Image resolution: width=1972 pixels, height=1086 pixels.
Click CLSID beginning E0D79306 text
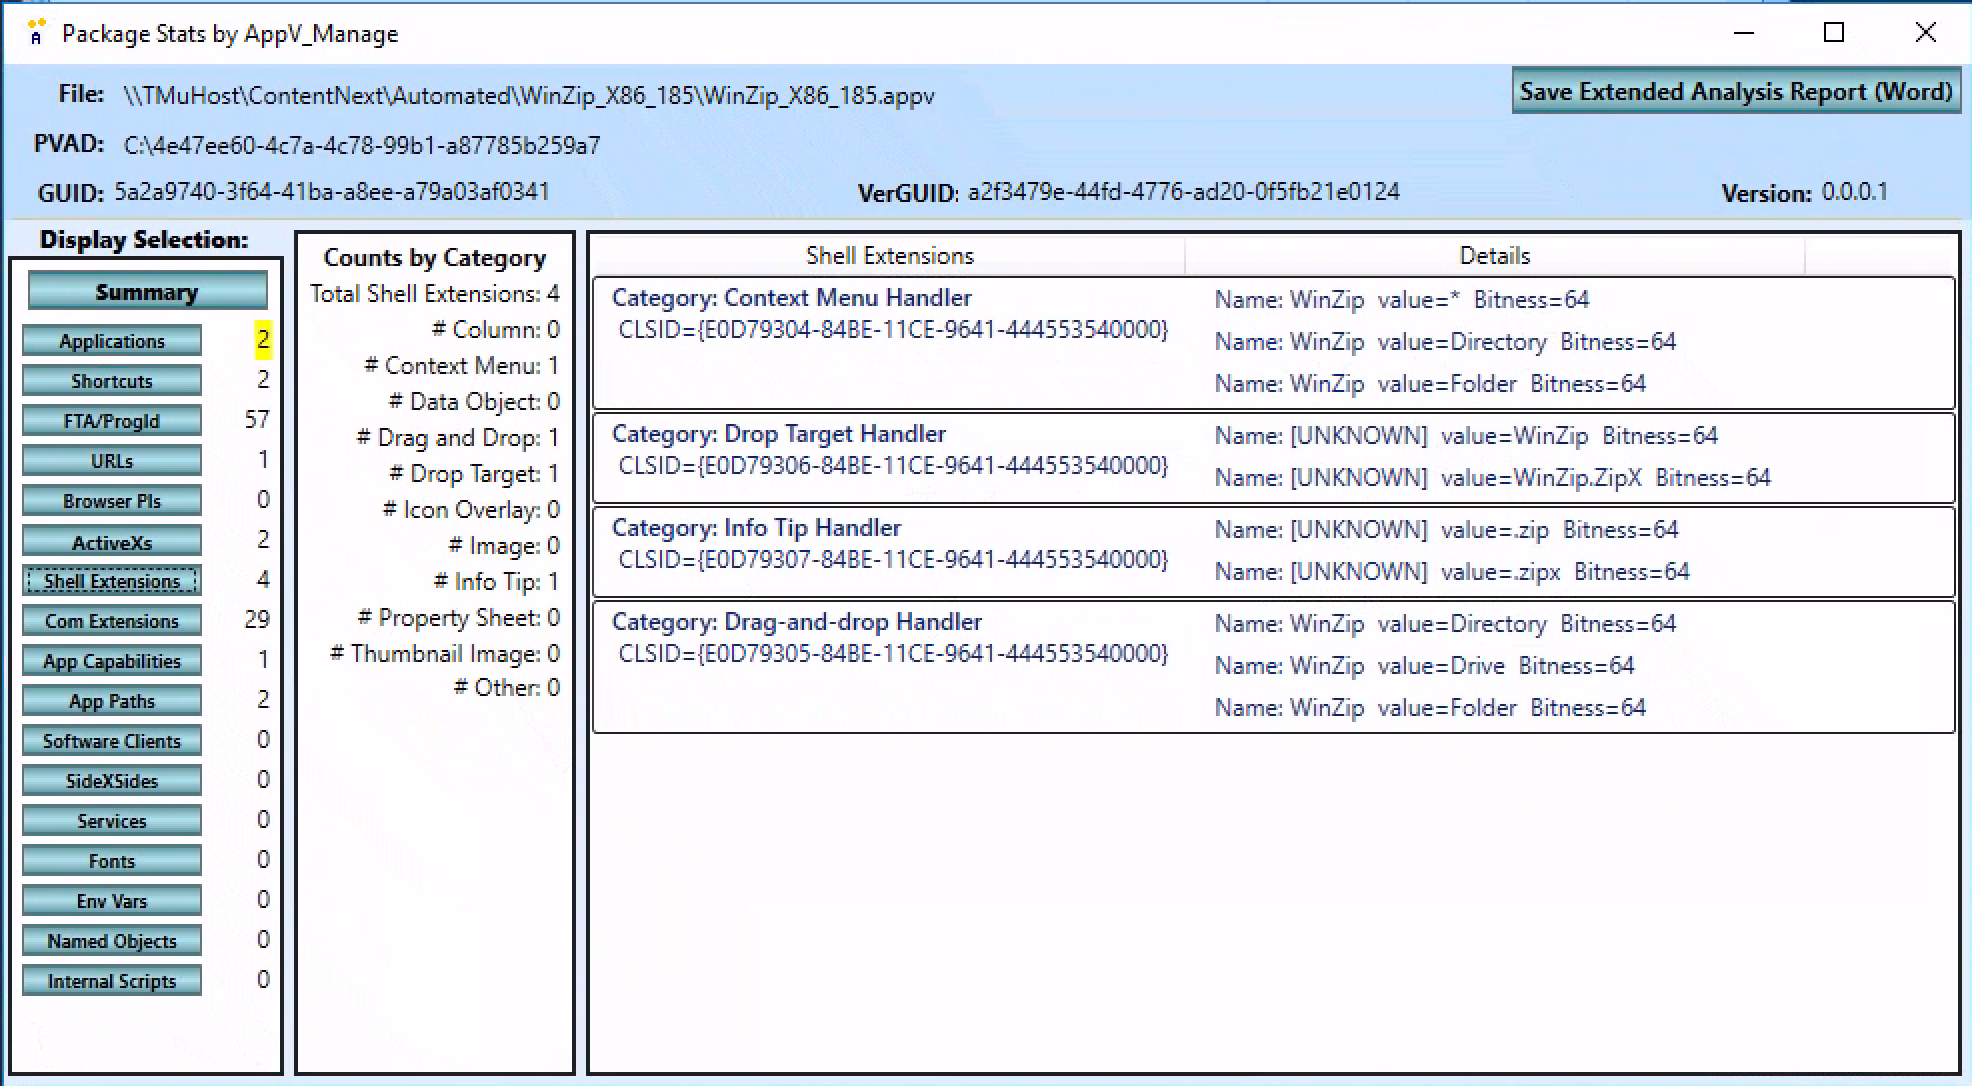point(893,466)
